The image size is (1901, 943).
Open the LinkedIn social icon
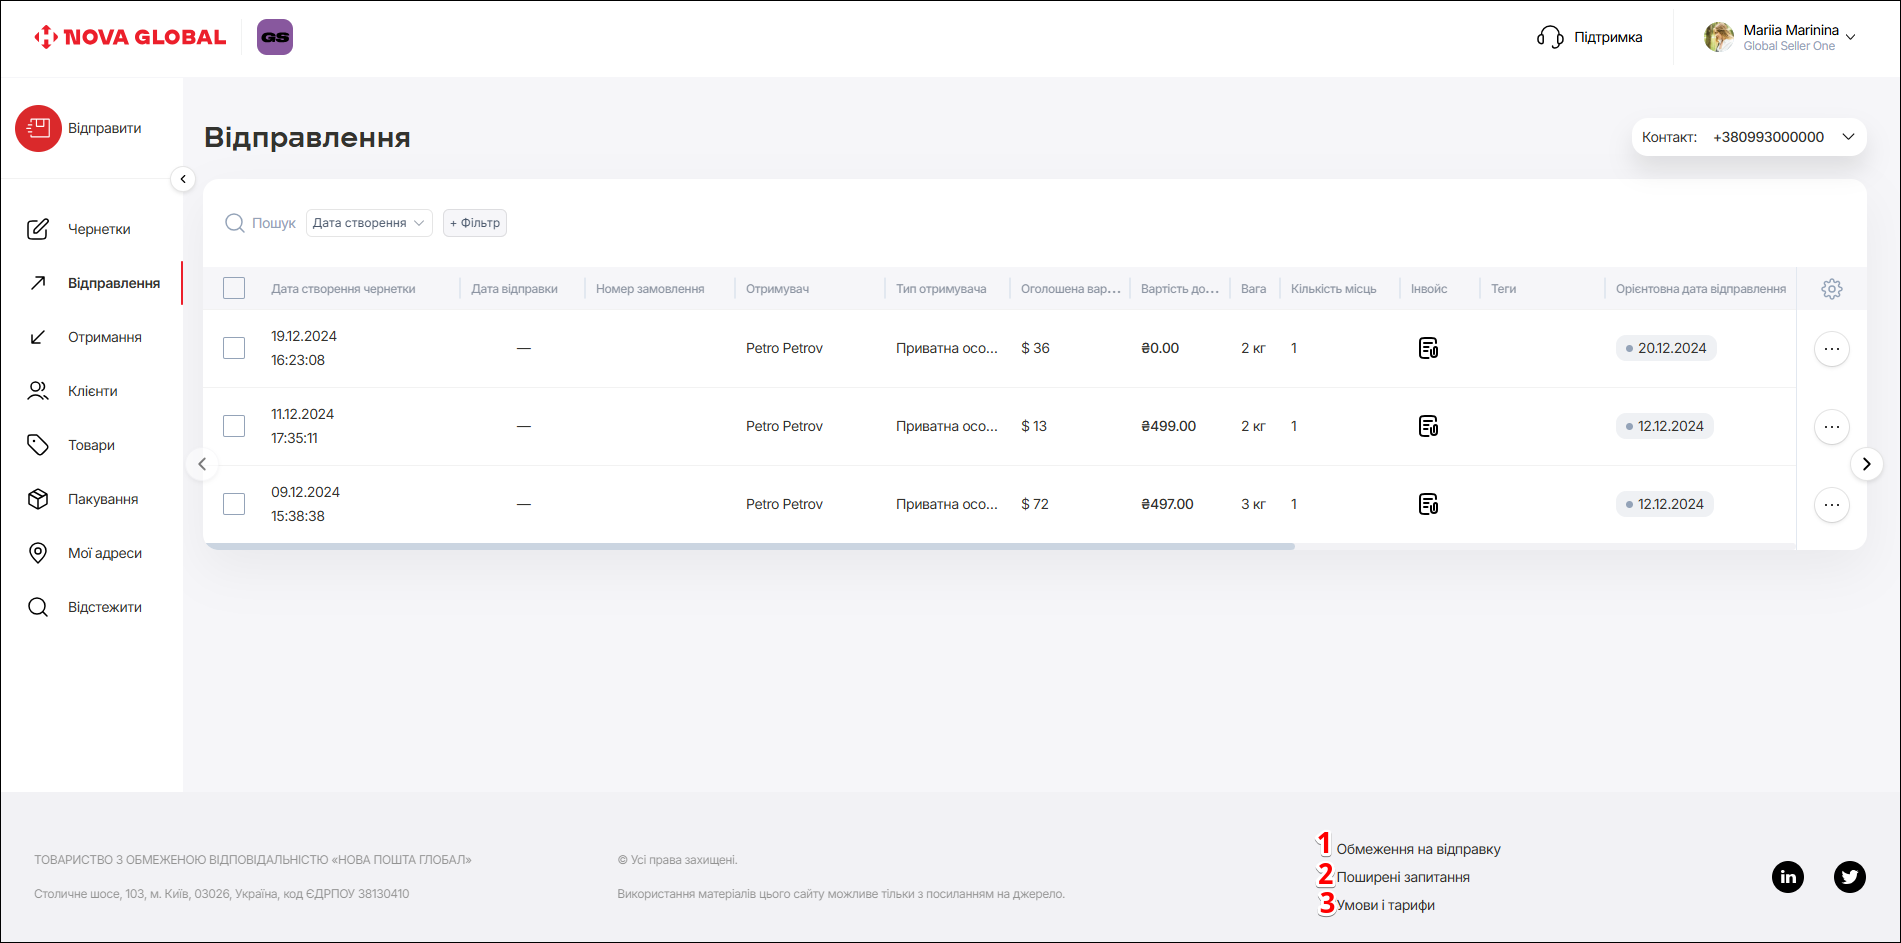pyautogui.click(x=1787, y=877)
